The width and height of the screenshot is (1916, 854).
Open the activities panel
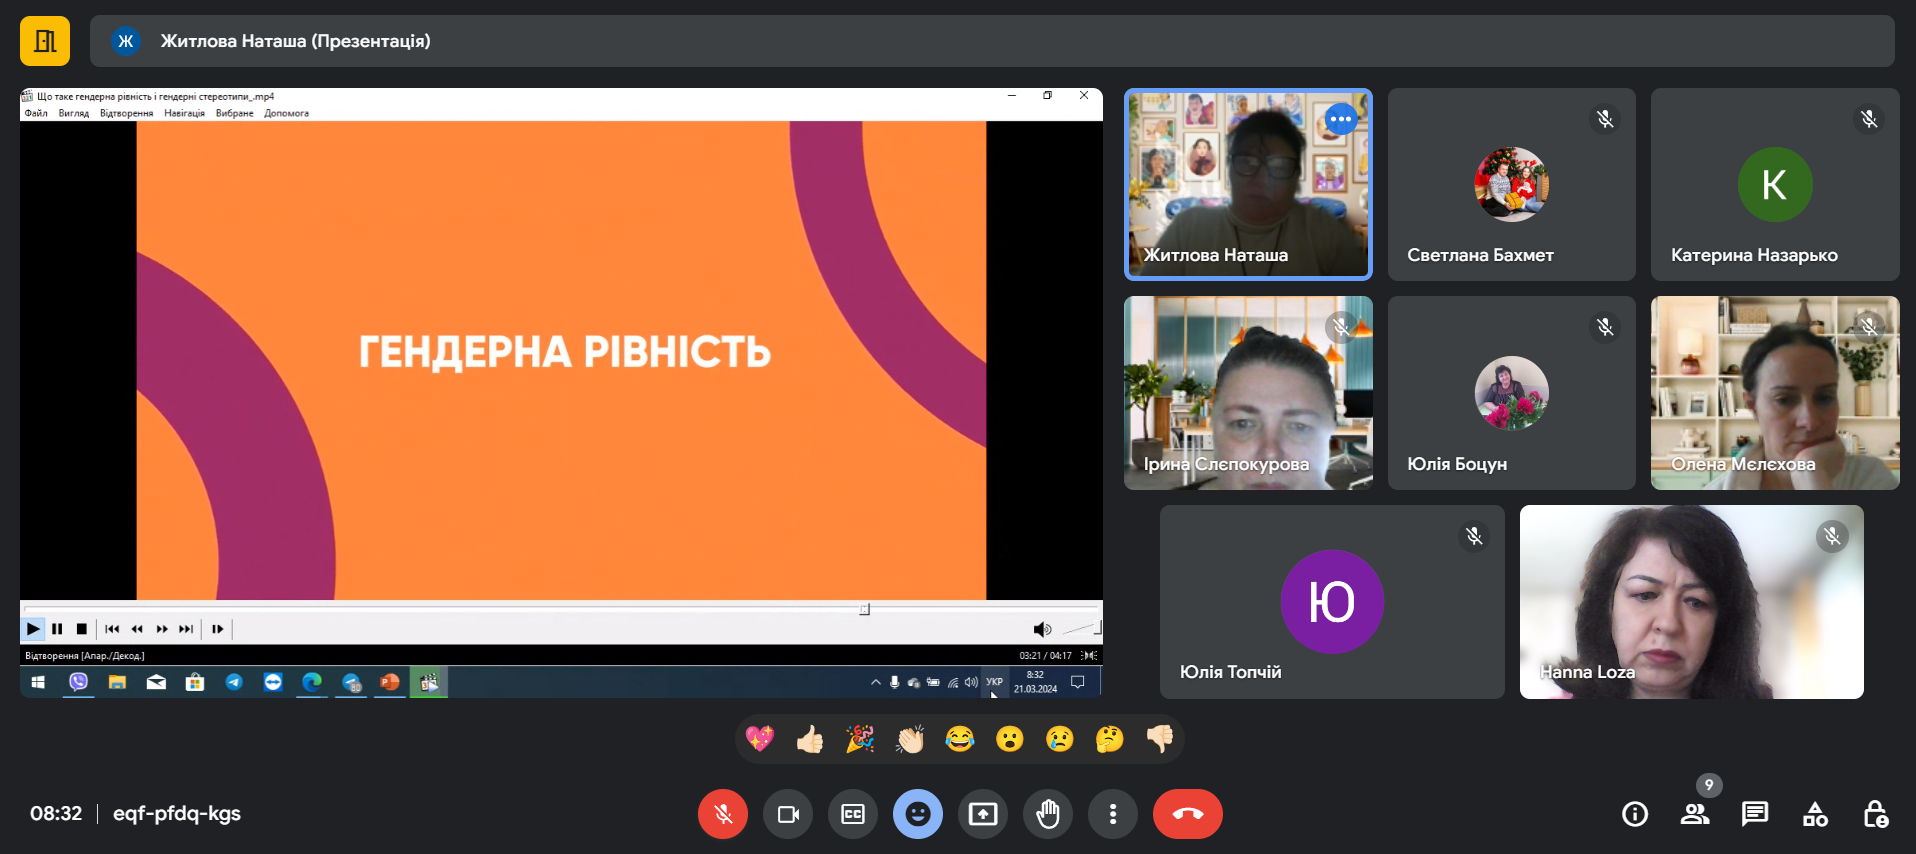coord(1815,814)
